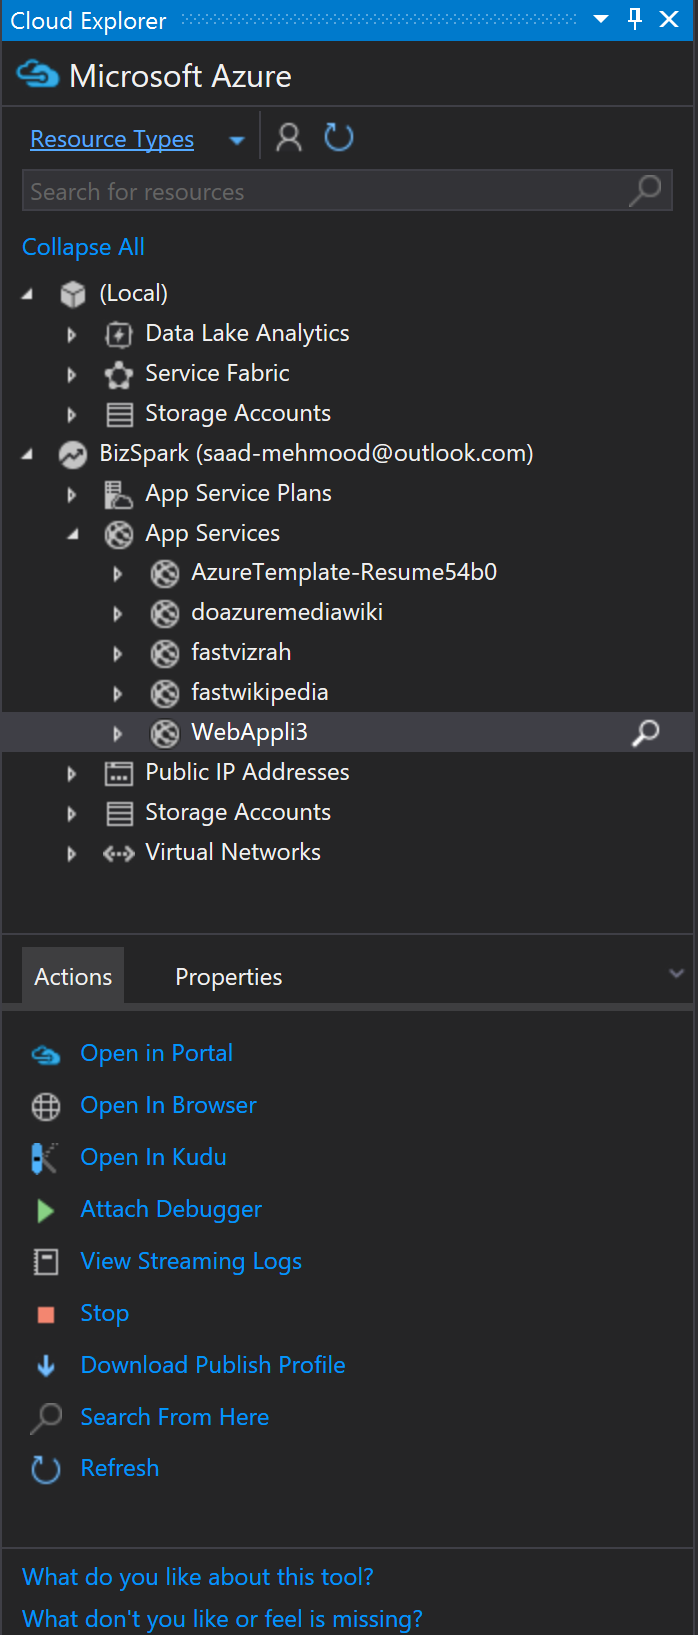Click the doazuremediawiki app icon
The width and height of the screenshot is (698, 1635).
(165, 613)
